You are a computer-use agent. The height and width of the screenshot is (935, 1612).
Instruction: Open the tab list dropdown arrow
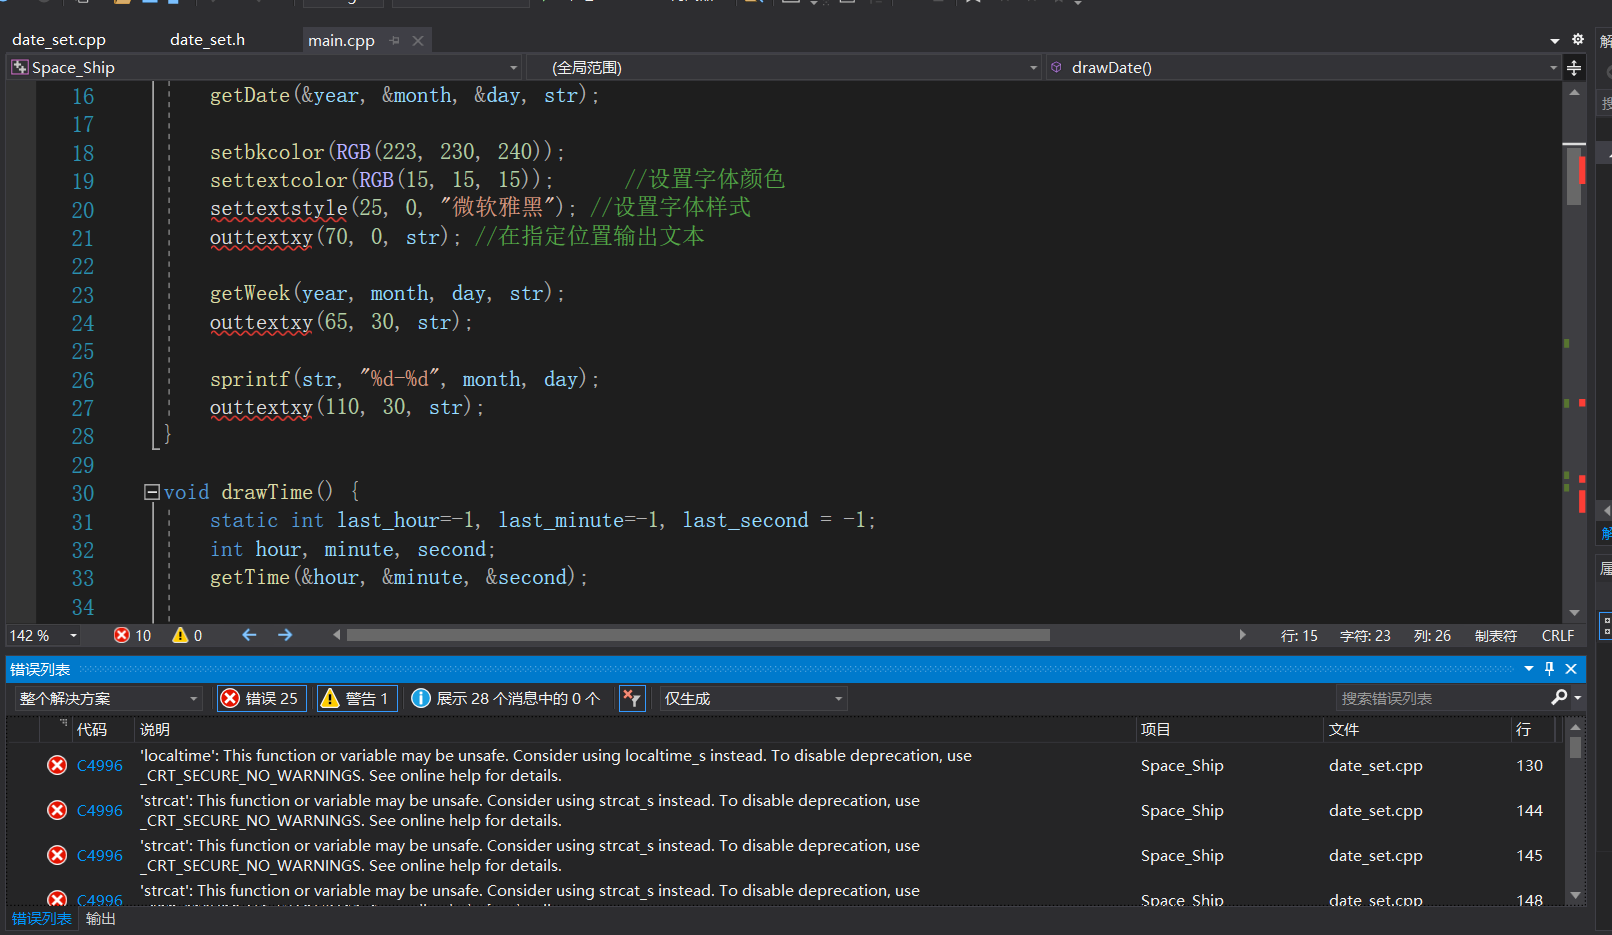[1555, 41]
